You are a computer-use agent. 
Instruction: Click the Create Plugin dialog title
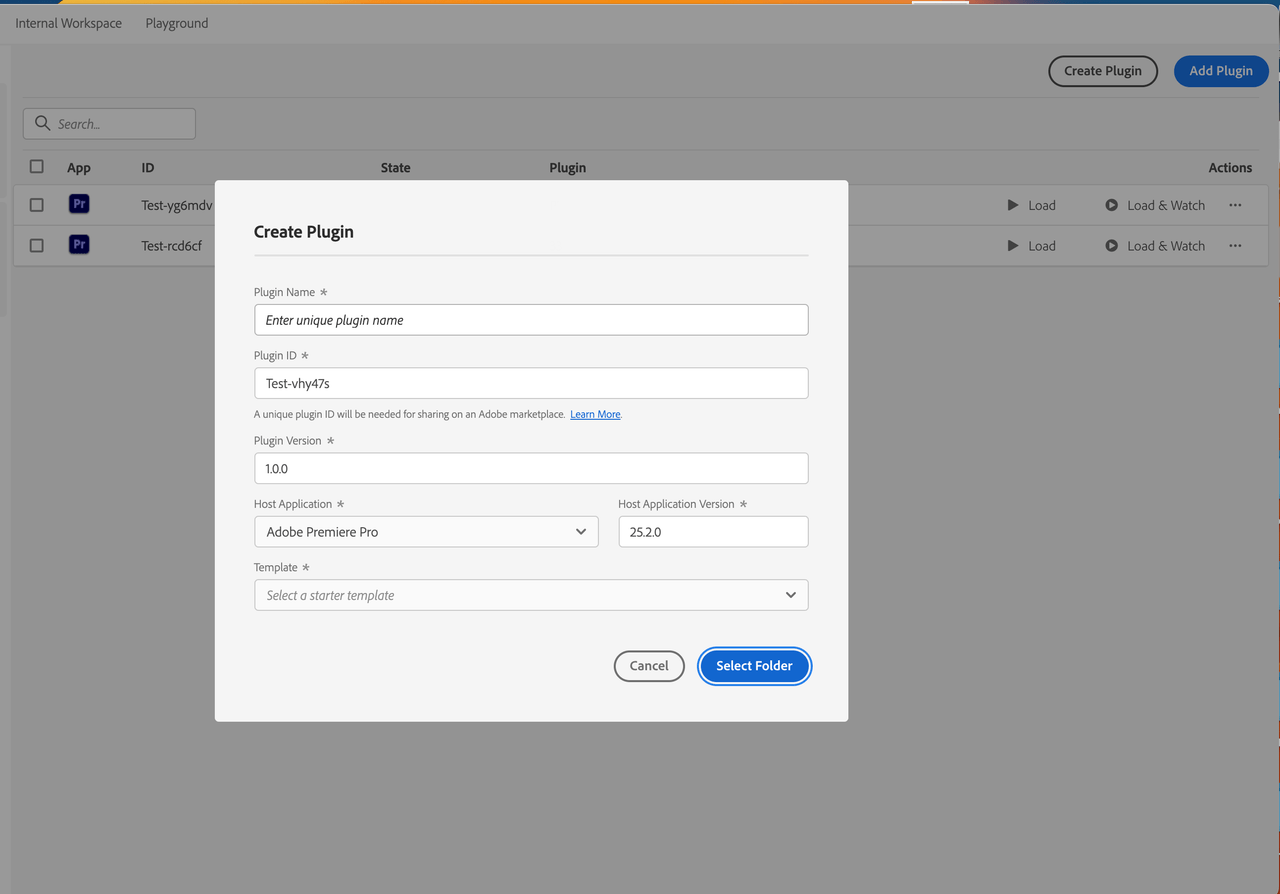pos(304,232)
